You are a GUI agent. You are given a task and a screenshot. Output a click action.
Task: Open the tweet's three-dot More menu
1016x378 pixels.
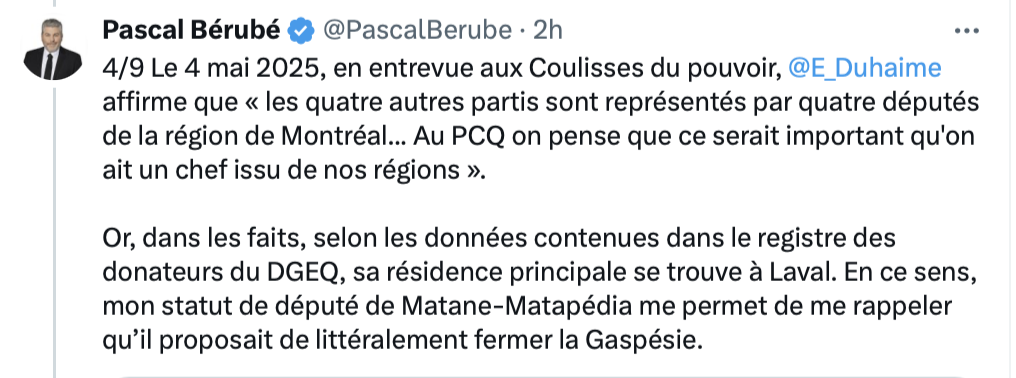click(x=967, y=30)
